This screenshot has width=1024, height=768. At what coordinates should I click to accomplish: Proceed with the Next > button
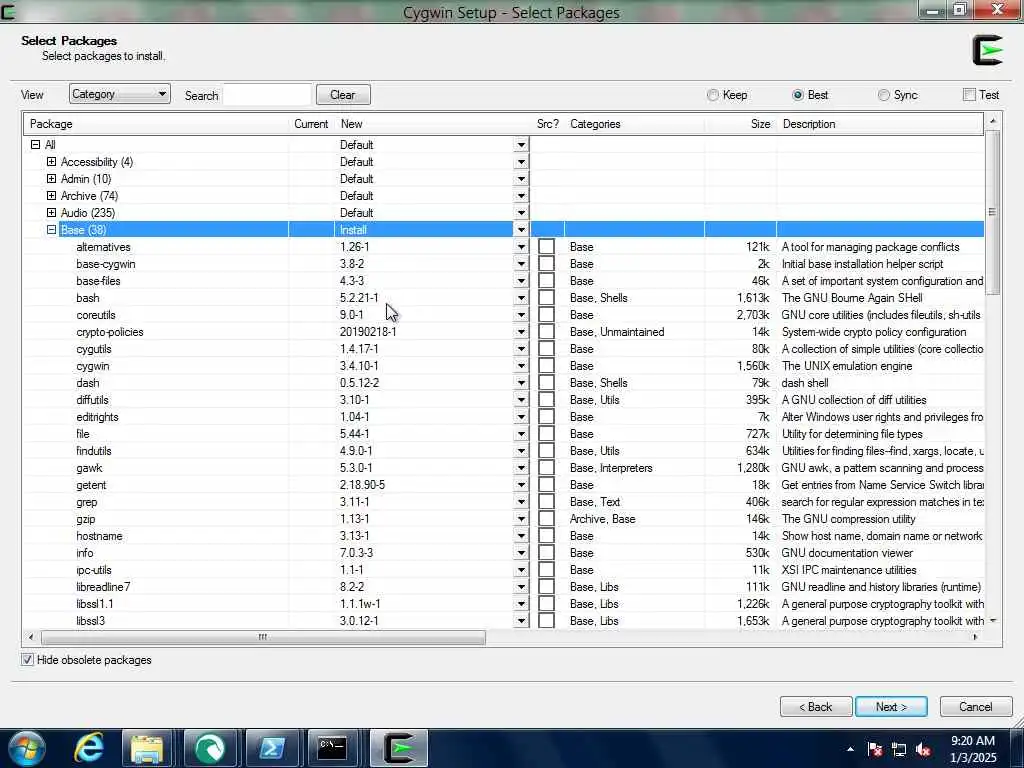click(x=891, y=707)
